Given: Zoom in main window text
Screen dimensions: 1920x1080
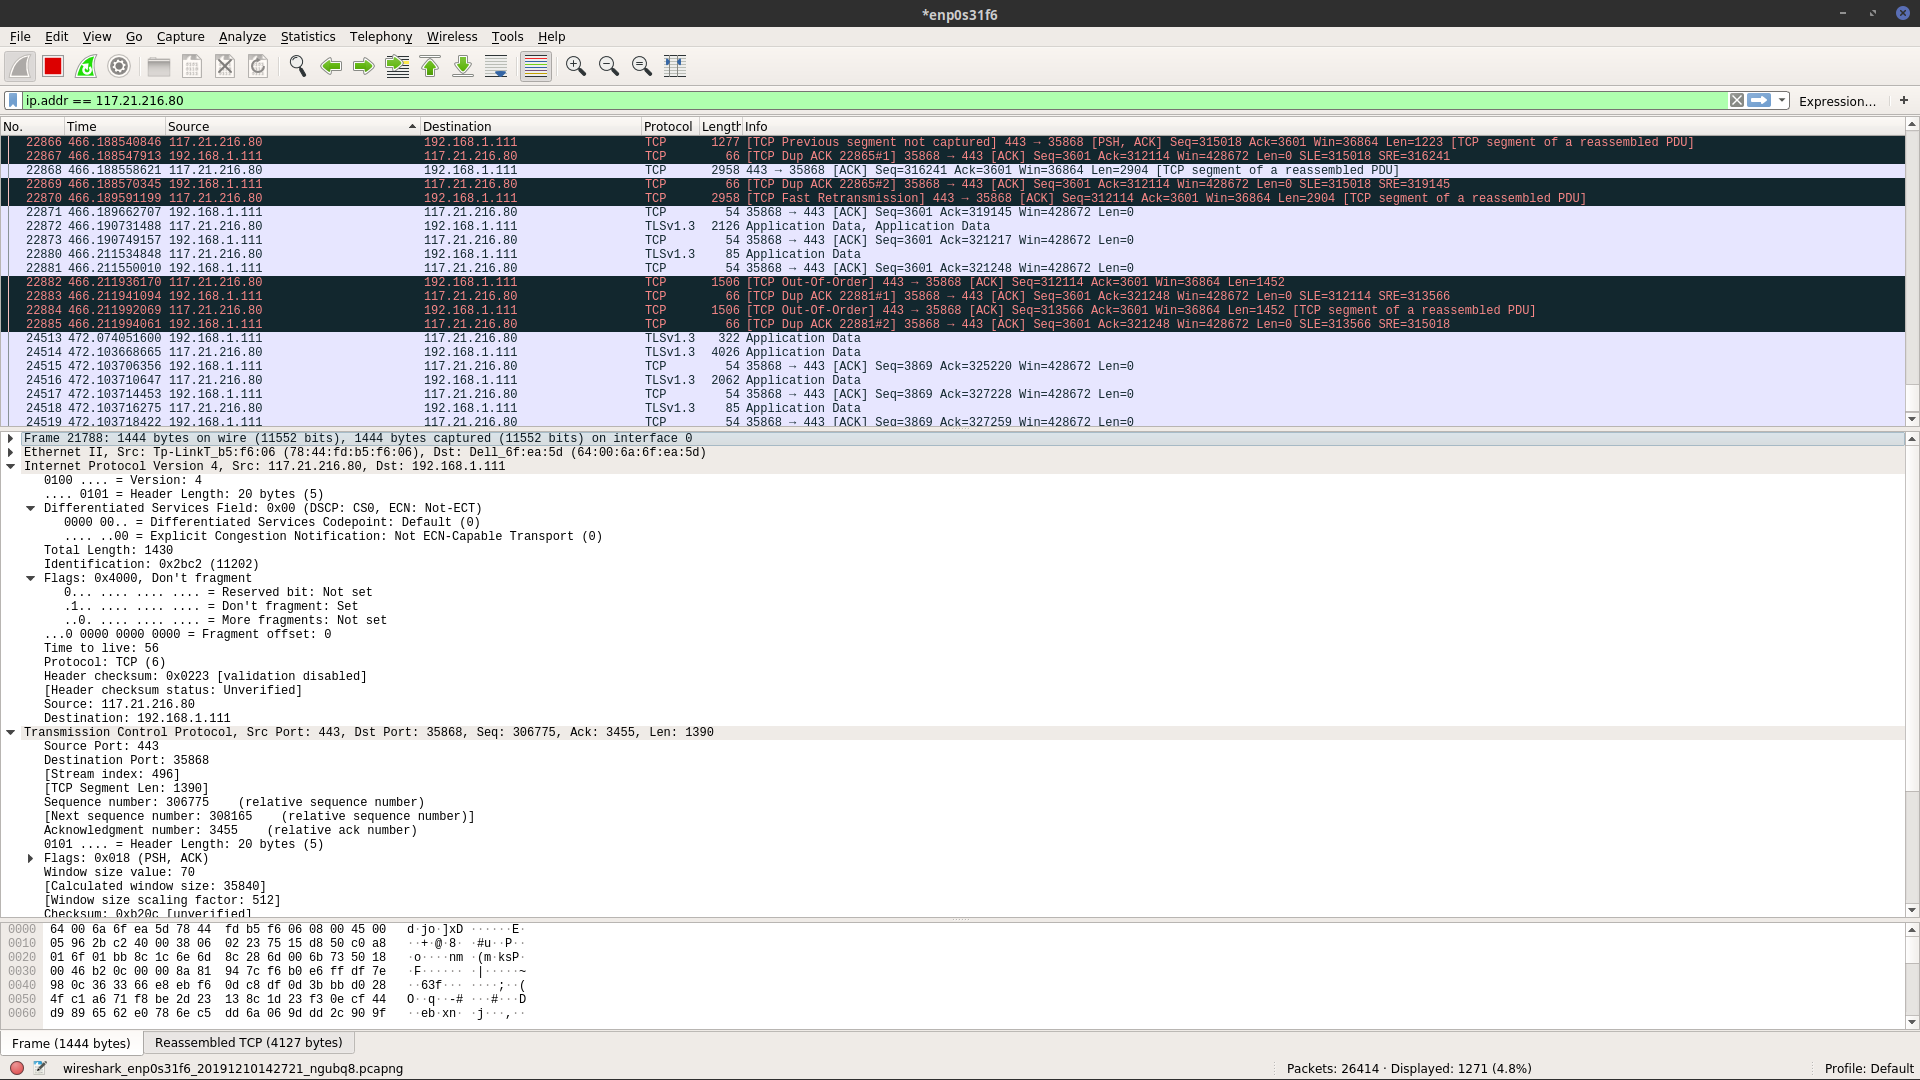Looking at the screenshot, I should [576, 66].
